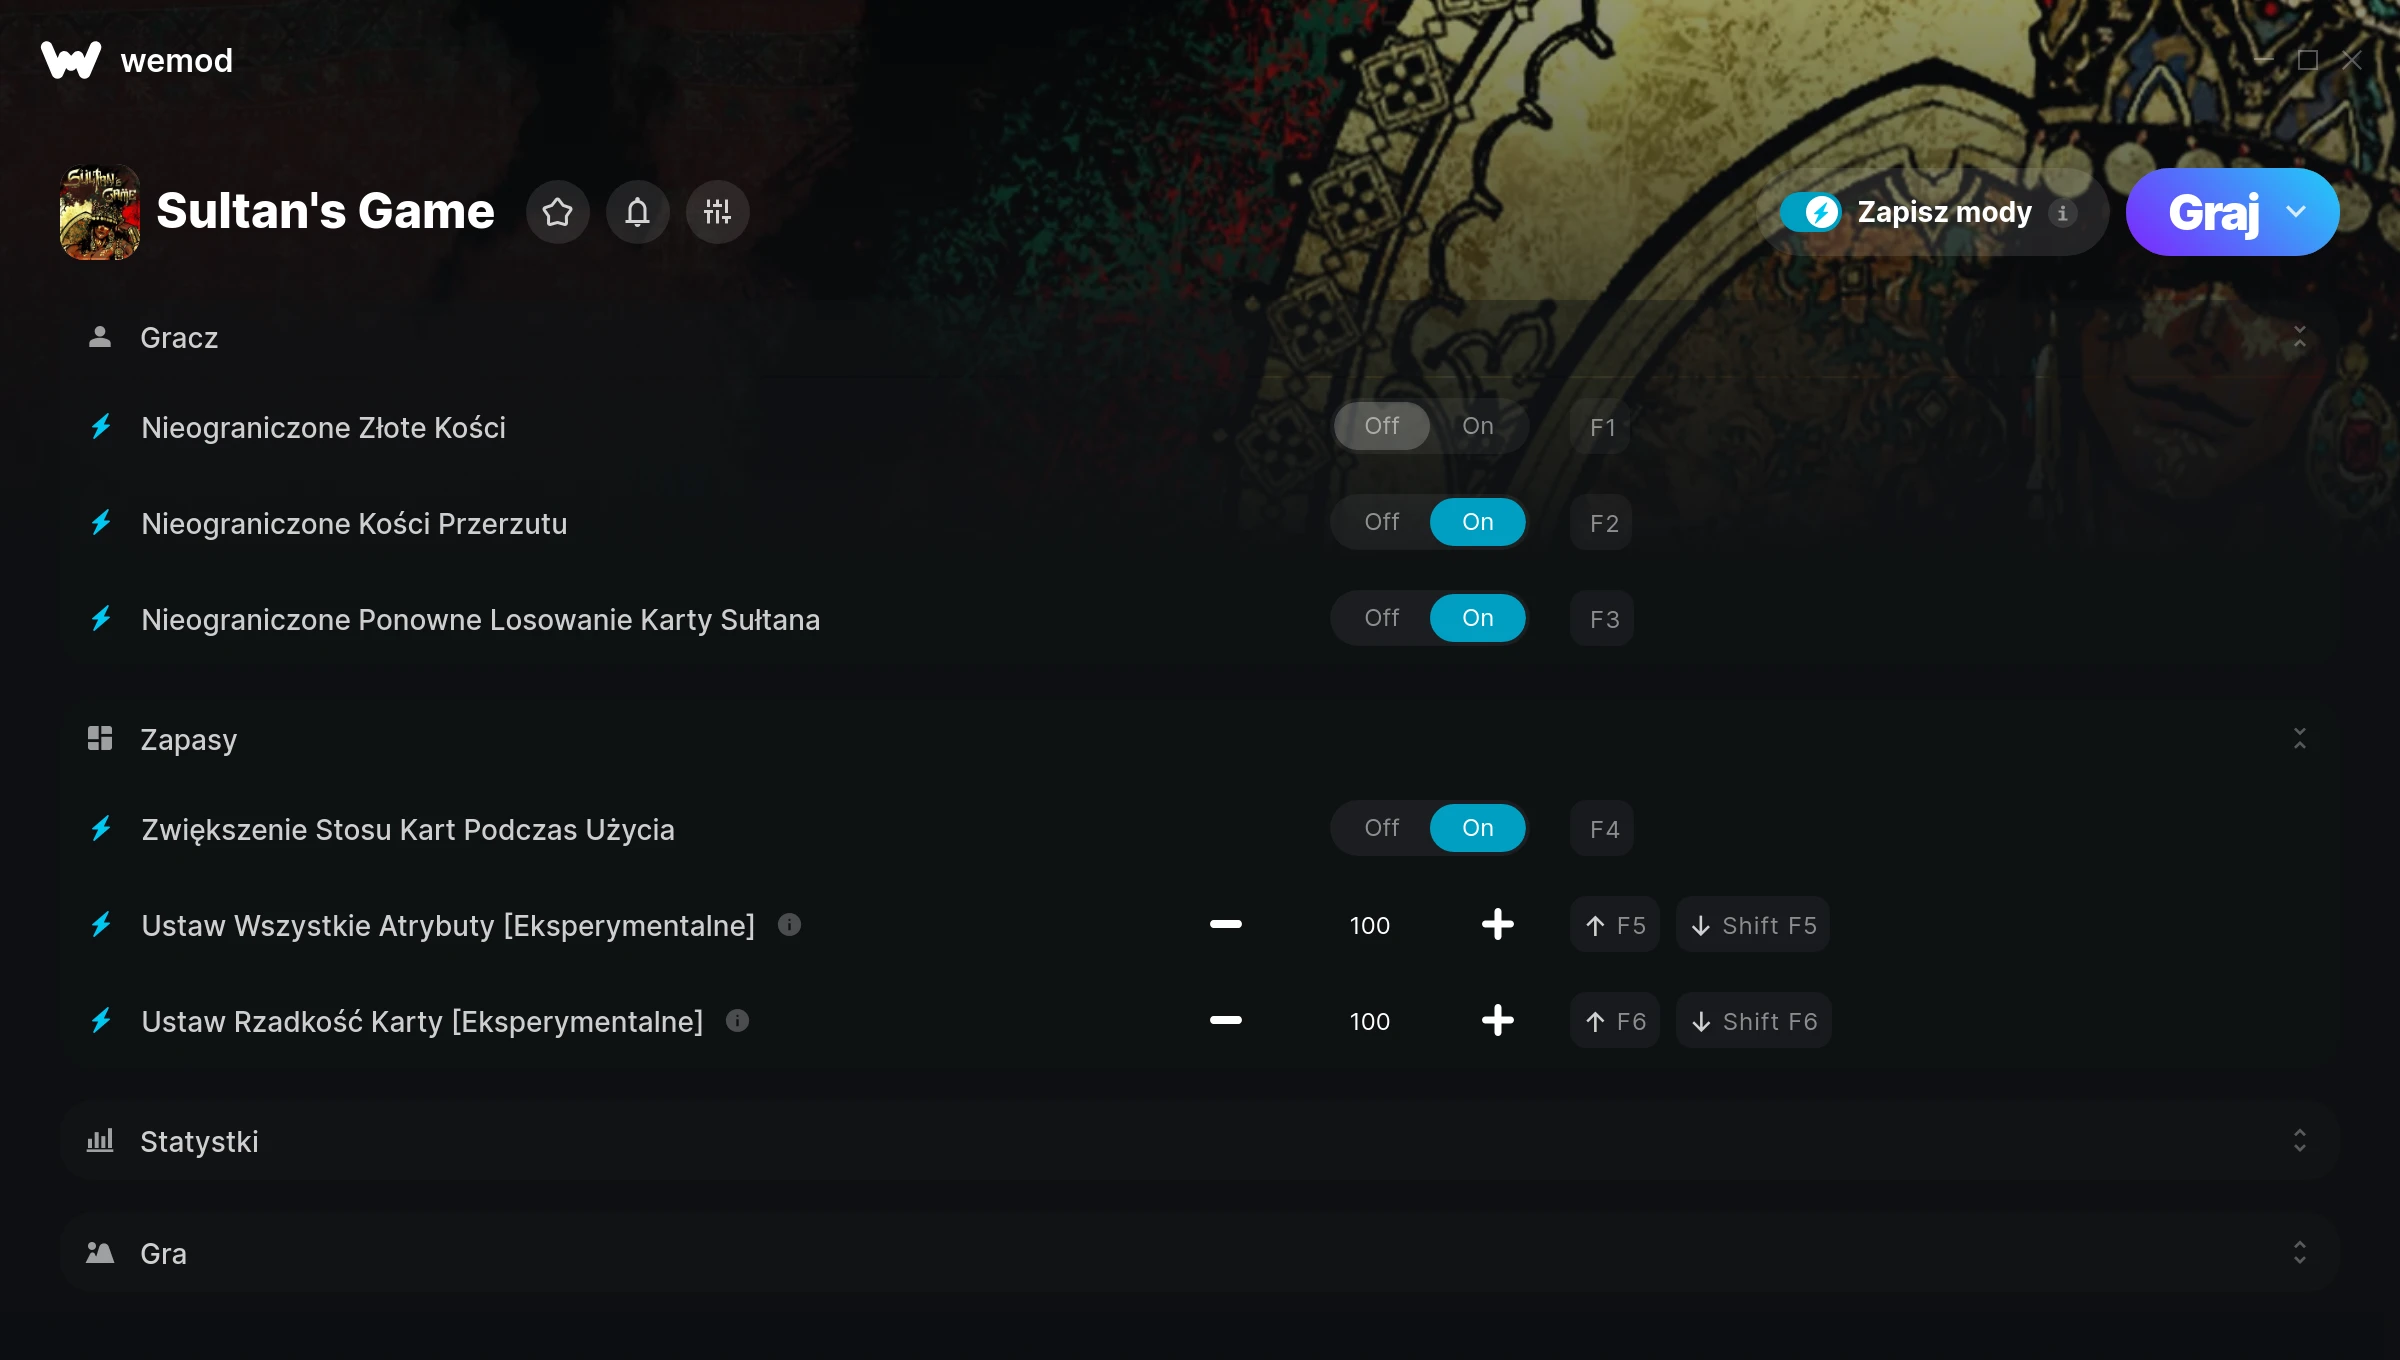Add Sultan's Game to favorites star
The height and width of the screenshot is (1360, 2400).
click(x=557, y=212)
